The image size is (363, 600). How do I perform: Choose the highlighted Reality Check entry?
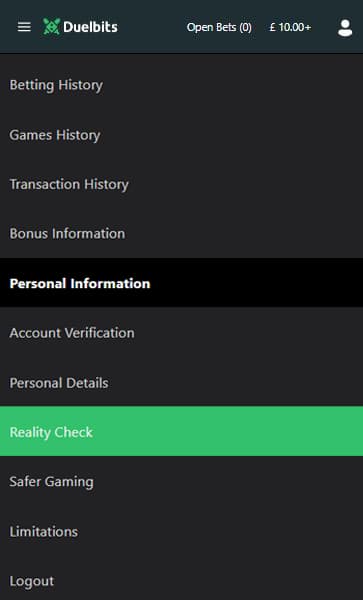point(181,431)
